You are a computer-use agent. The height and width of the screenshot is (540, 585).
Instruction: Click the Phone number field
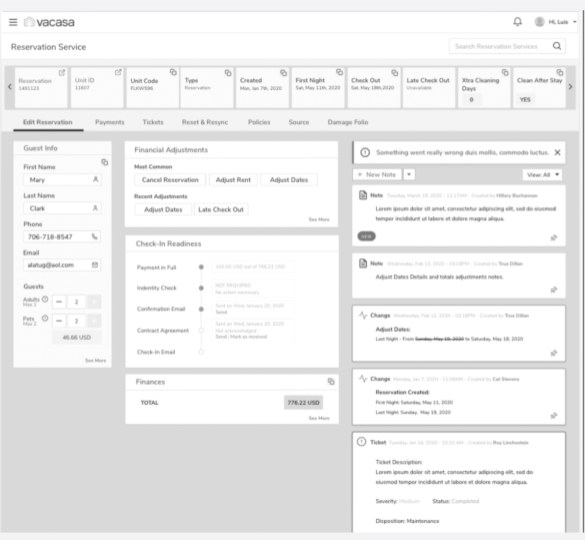[x=62, y=237]
